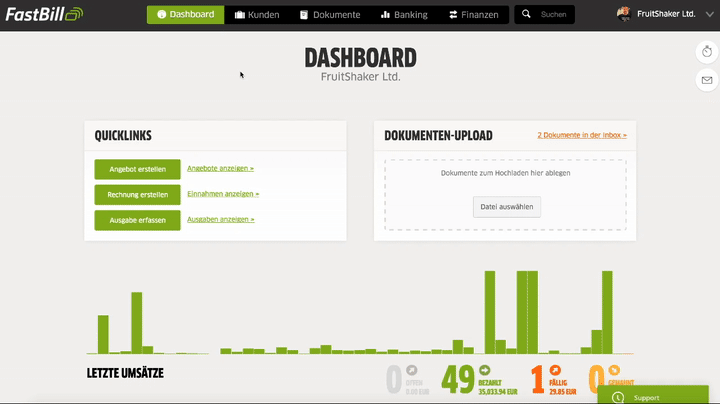This screenshot has width=720, height=404.
Task: Open the Dashboard tab
Action: point(184,15)
